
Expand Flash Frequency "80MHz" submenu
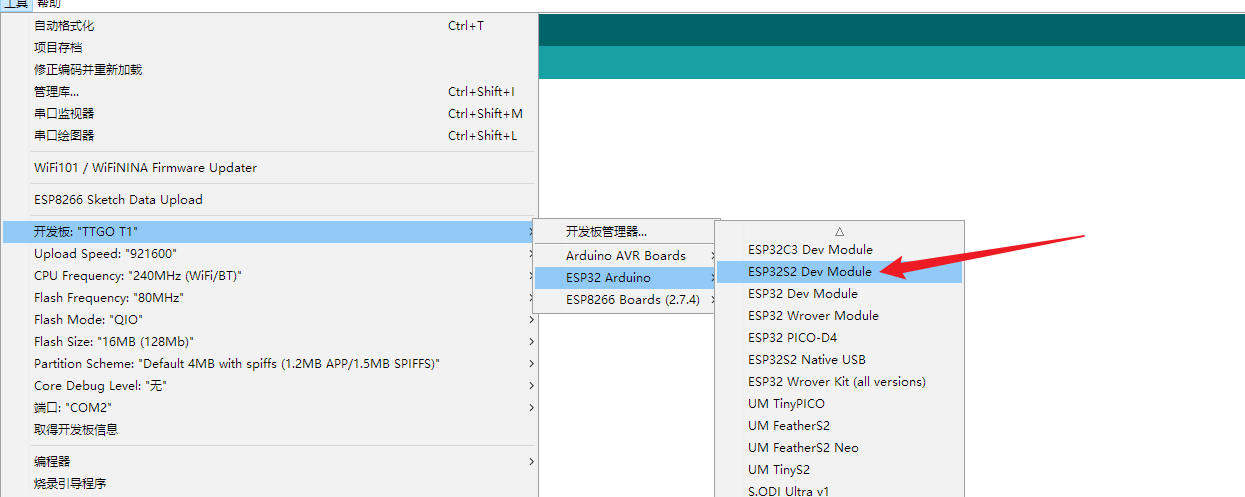pos(269,298)
